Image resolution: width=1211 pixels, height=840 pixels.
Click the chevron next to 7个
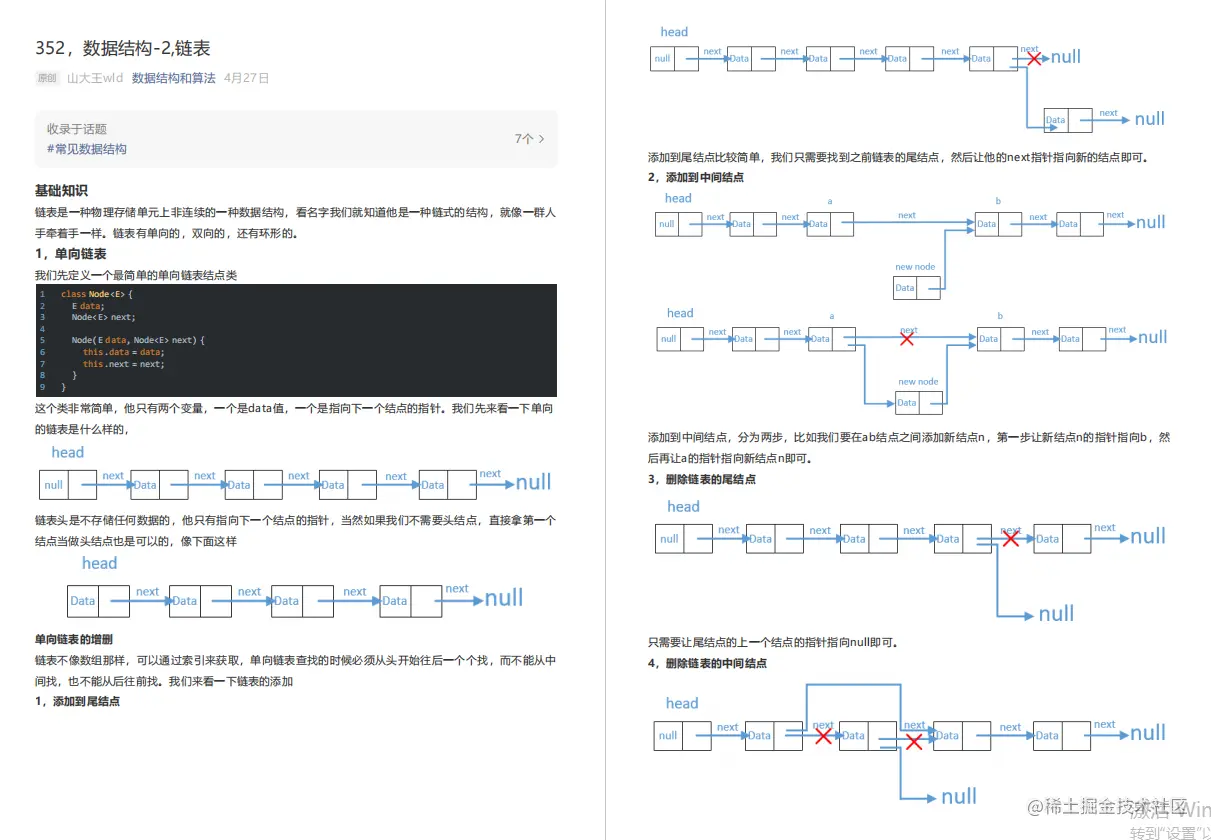point(540,139)
